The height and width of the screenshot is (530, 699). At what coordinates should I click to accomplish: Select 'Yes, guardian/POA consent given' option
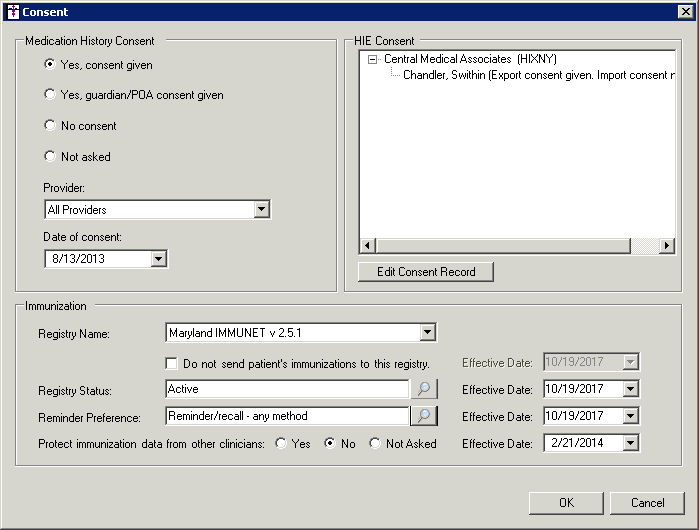coord(50,95)
